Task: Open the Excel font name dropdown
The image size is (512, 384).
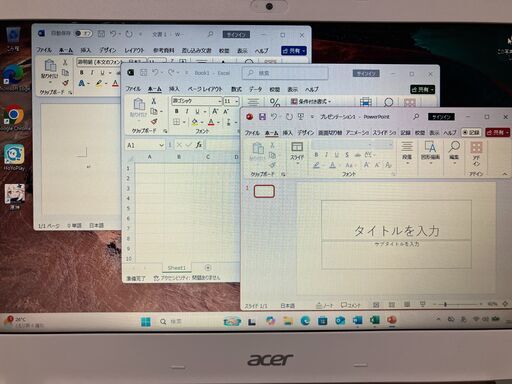Action: [x=220, y=101]
